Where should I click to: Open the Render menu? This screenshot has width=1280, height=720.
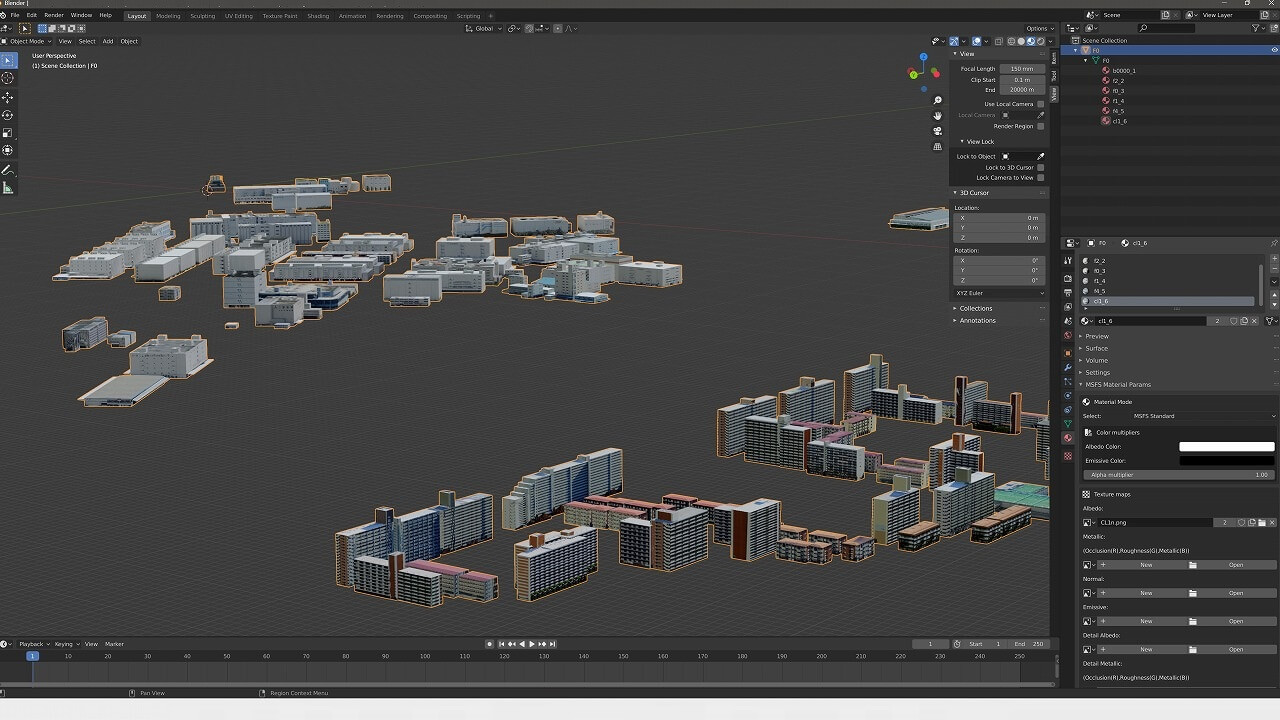[54, 15]
